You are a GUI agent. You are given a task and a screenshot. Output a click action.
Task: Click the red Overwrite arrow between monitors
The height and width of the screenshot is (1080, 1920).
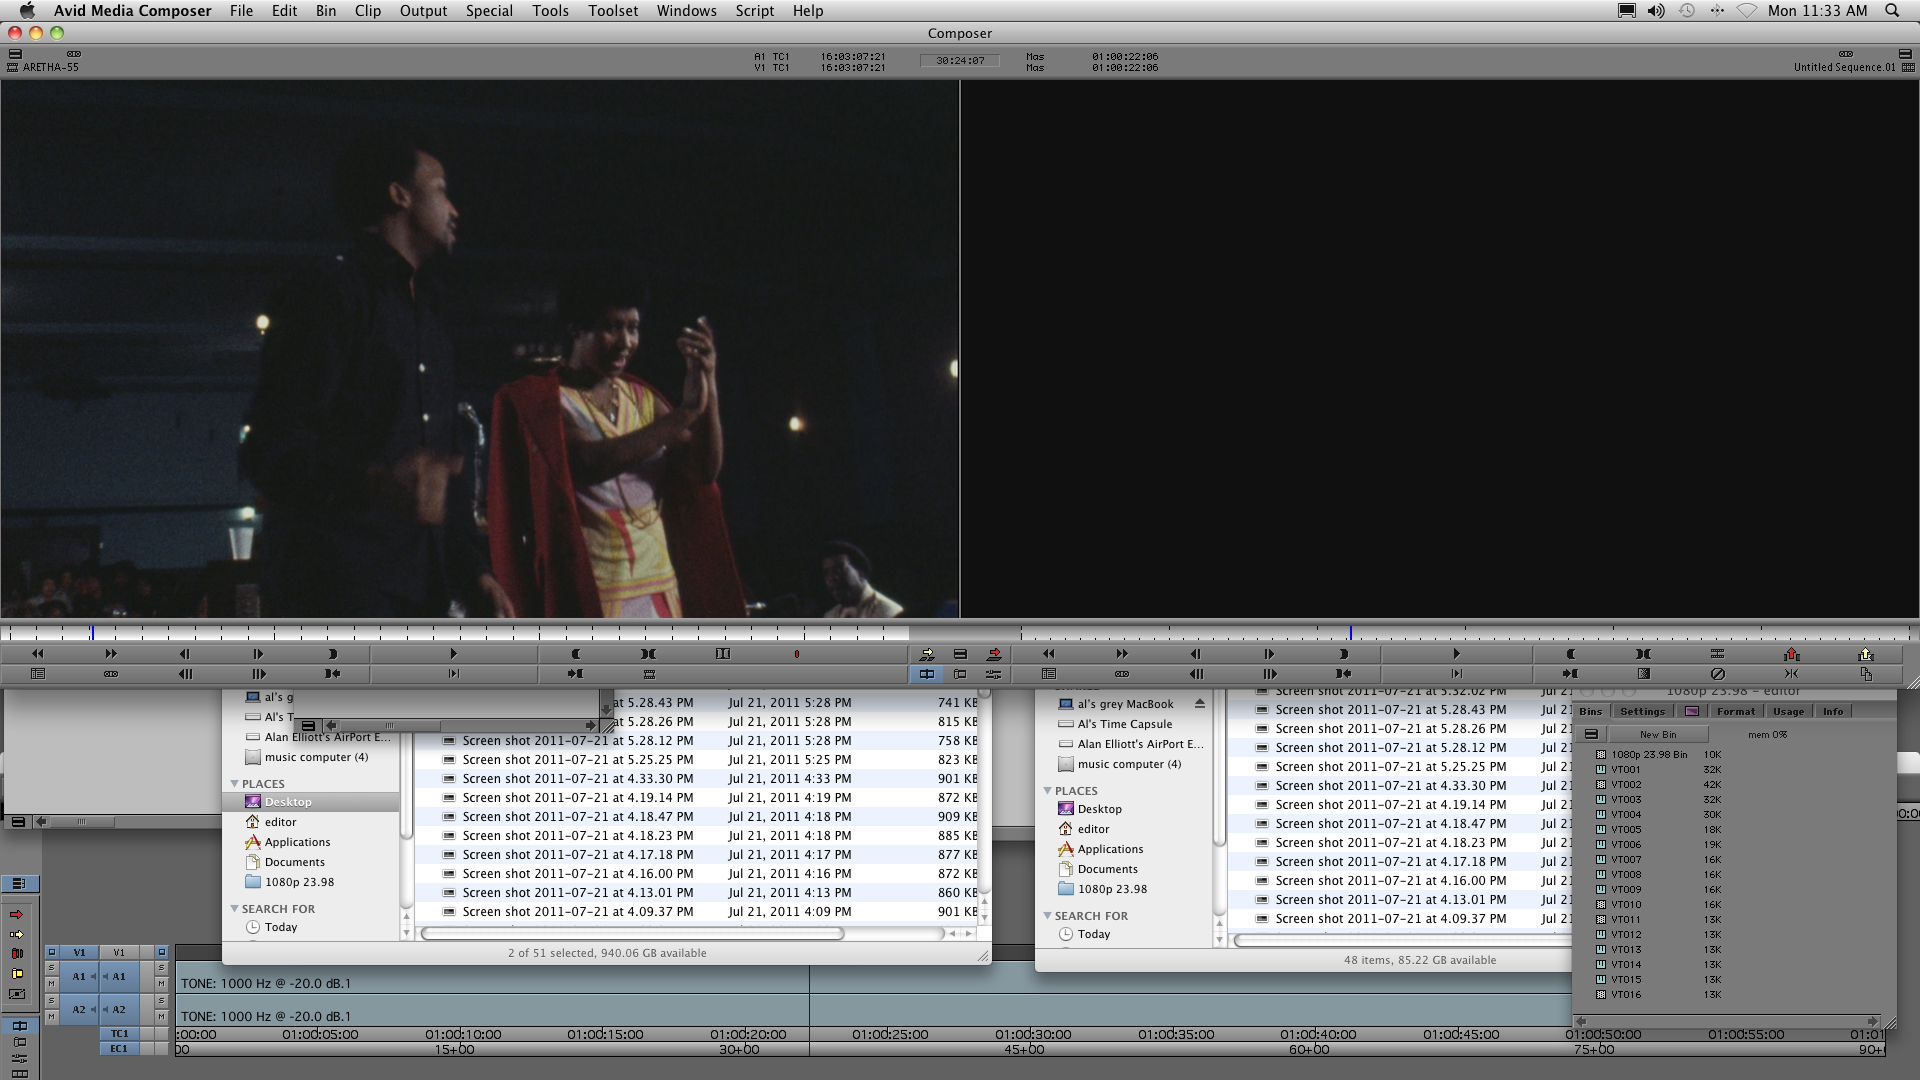pyautogui.click(x=993, y=654)
